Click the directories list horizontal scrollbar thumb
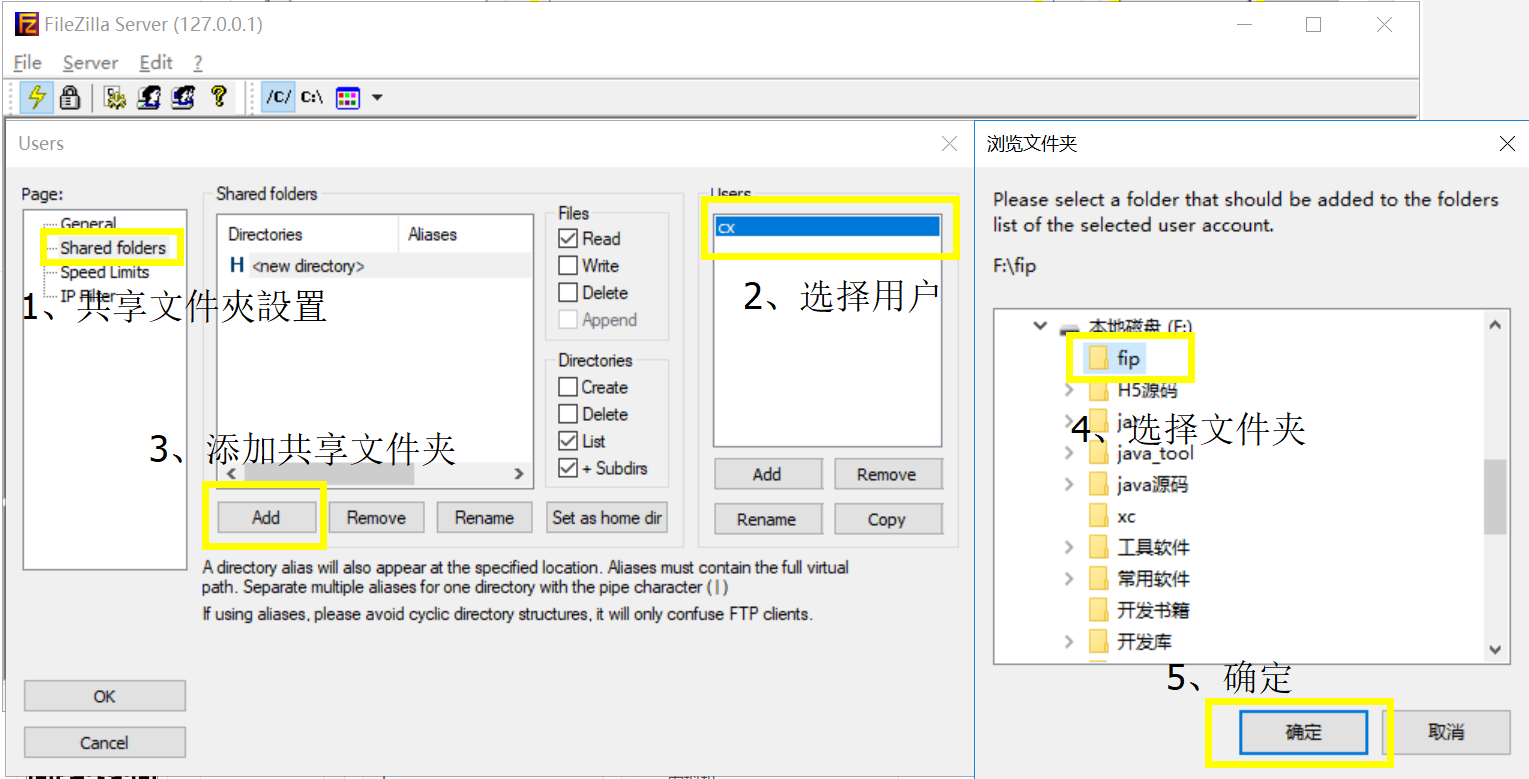This screenshot has width=1529, height=779. tap(329, 474)
